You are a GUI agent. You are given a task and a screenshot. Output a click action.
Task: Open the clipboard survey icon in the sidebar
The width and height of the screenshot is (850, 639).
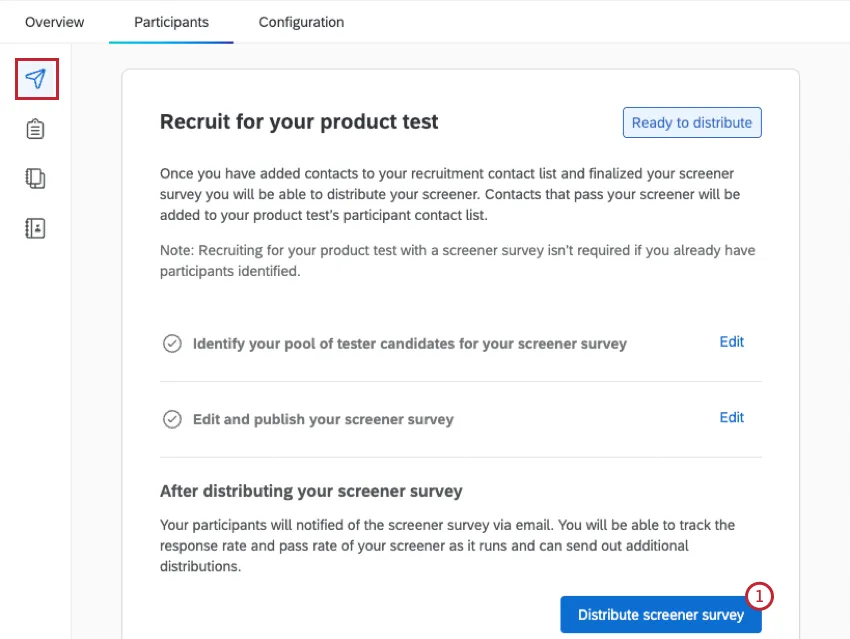point(35,129)
